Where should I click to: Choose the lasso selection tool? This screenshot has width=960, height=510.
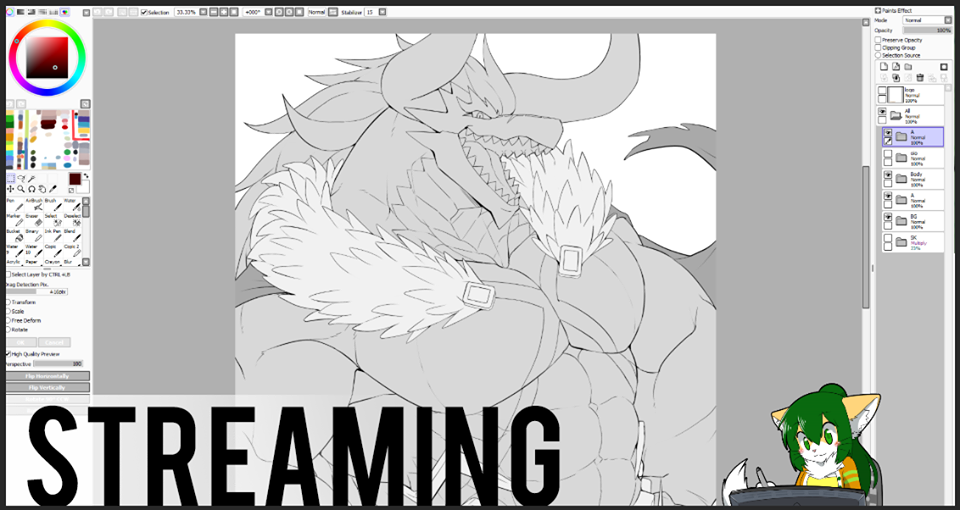coord(21,178)
